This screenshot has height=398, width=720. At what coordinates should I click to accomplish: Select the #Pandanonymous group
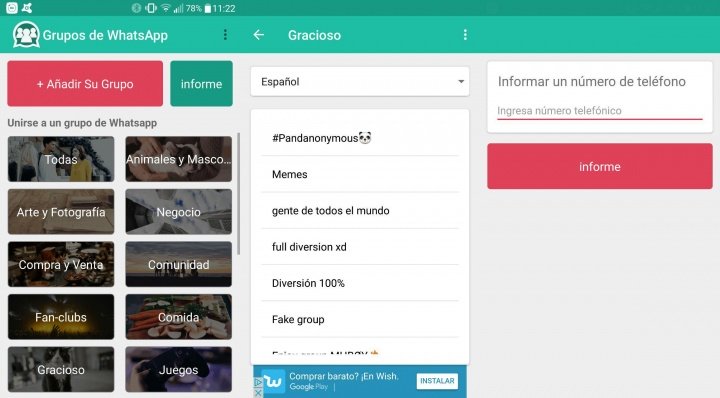coord(360,138)
